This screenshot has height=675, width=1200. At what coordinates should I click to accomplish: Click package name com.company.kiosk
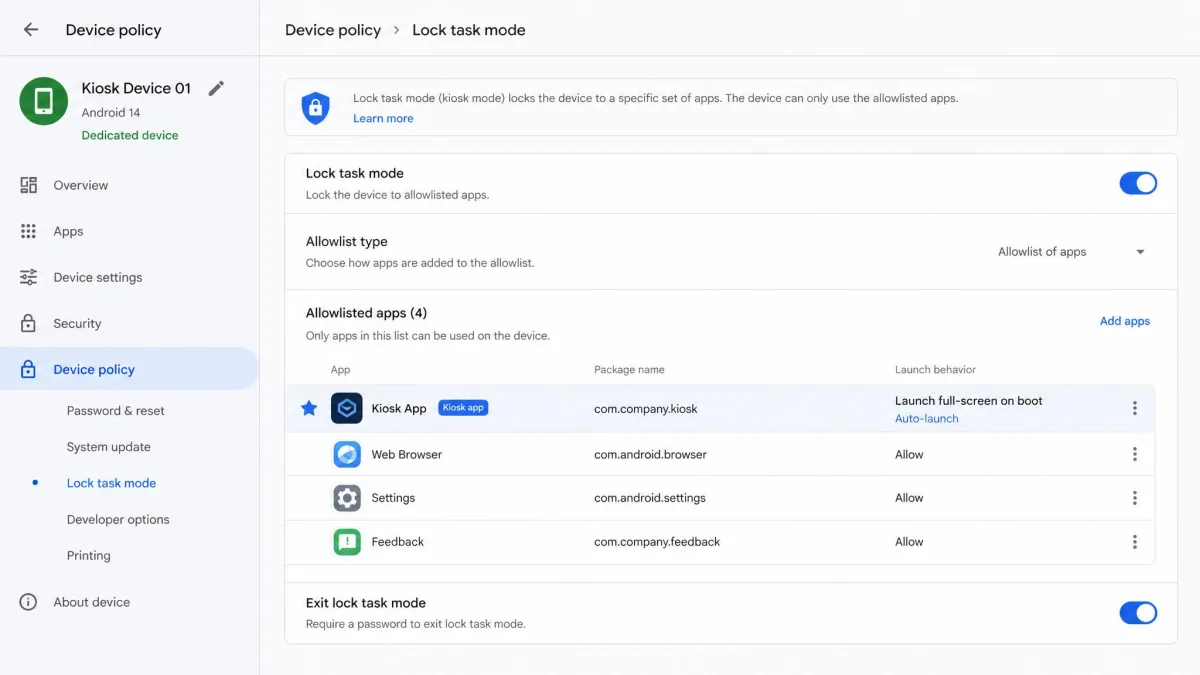click(x=646, y=408)
